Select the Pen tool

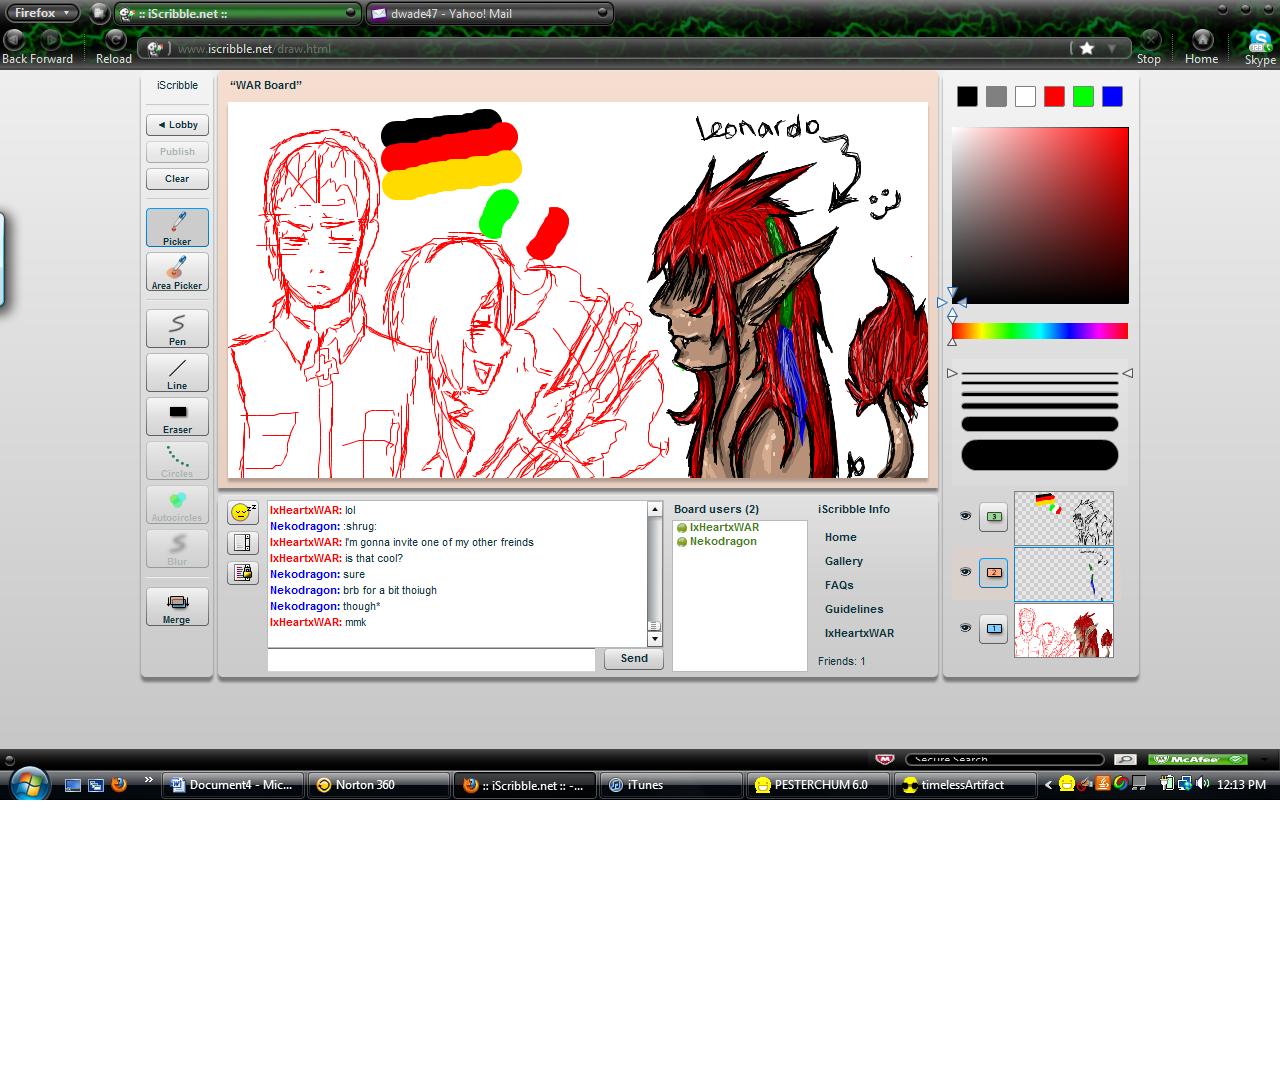(177, 328)
